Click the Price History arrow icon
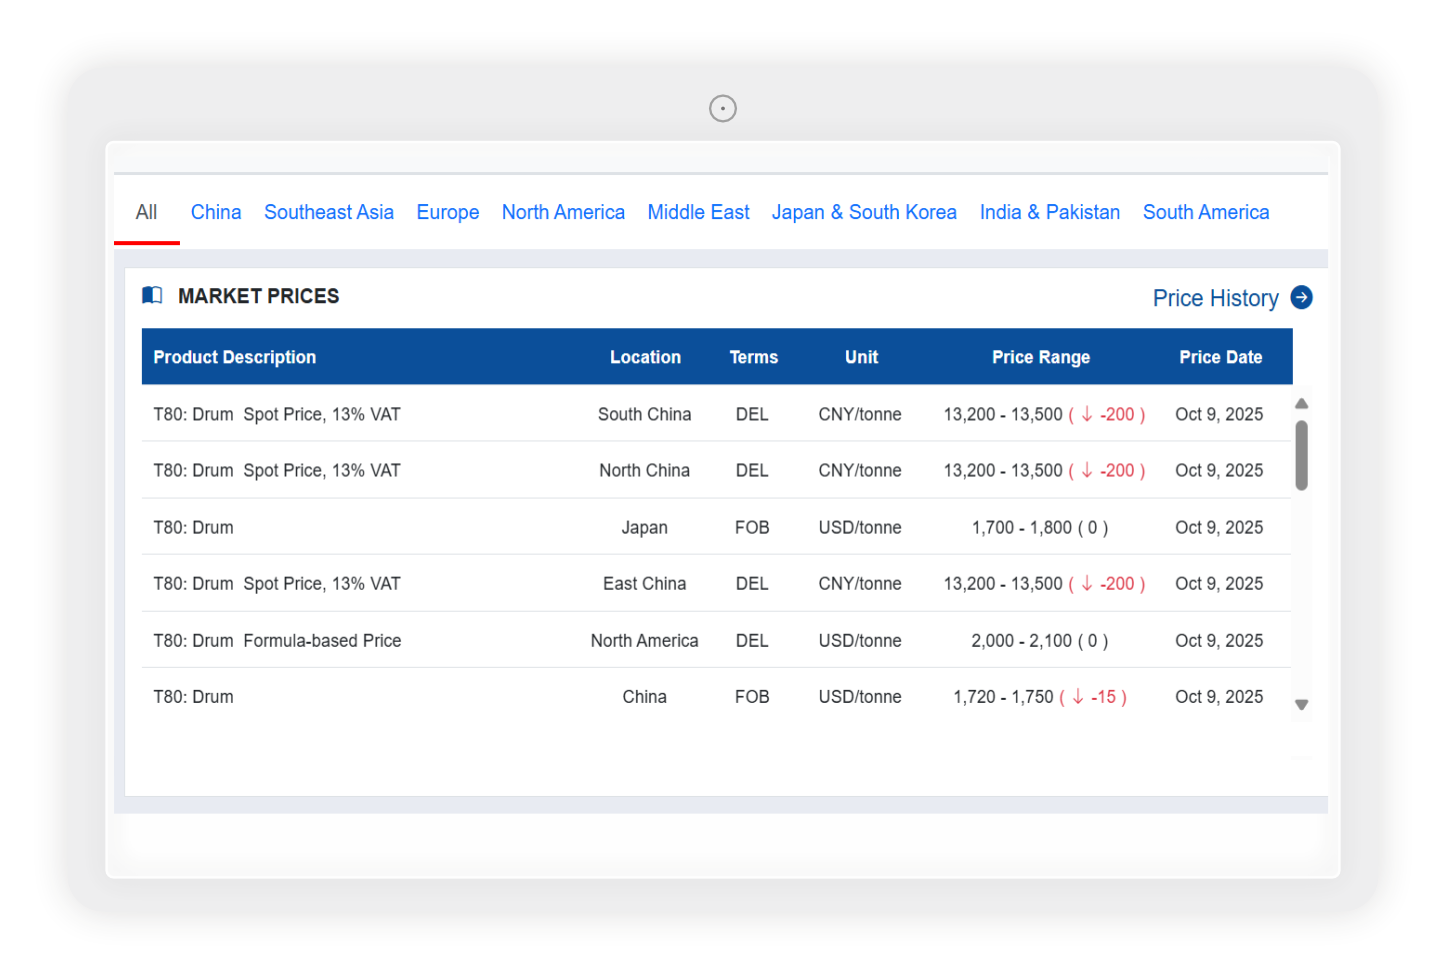 coord(1301,298)
